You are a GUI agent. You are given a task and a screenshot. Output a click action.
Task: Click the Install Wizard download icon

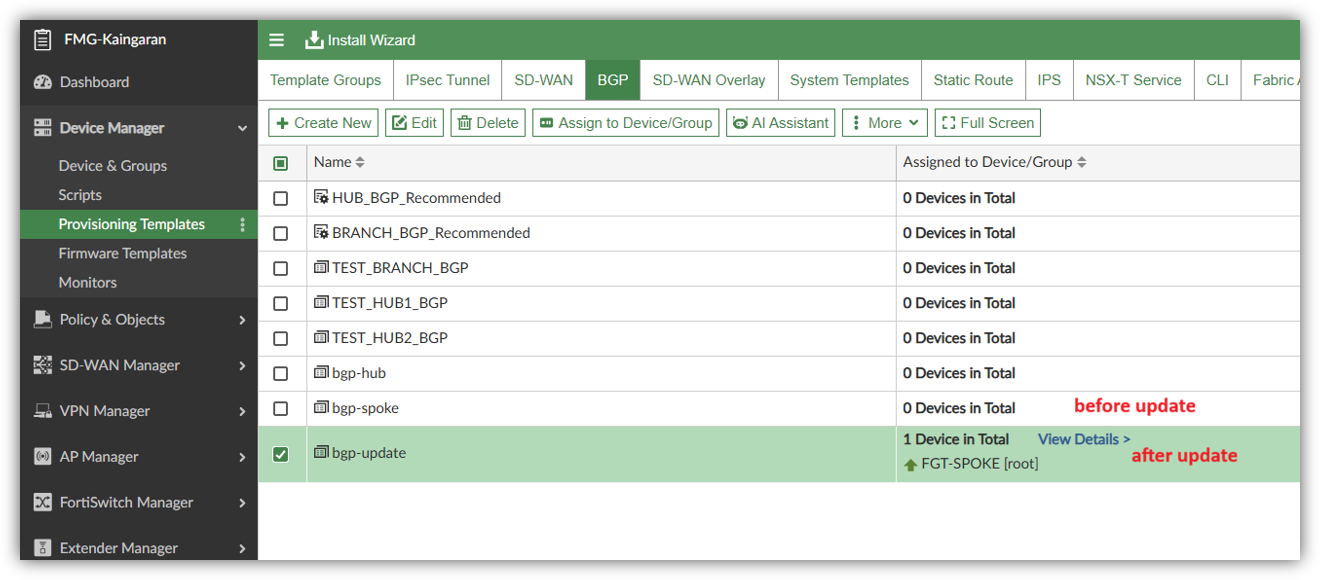(x=314, y=40)
